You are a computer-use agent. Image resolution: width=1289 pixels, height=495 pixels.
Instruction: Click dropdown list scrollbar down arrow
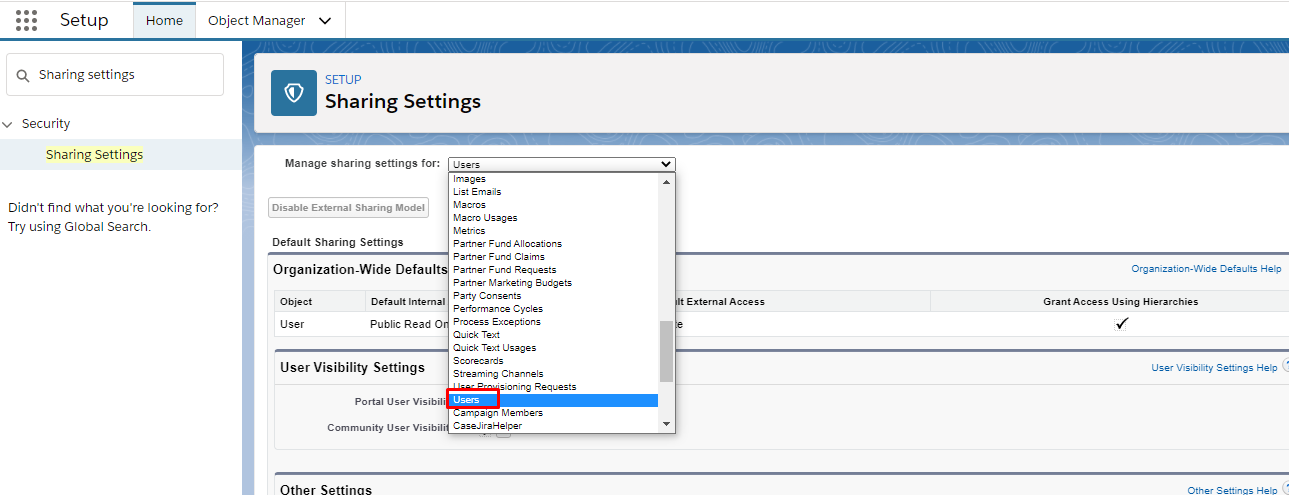coord(667,425)
